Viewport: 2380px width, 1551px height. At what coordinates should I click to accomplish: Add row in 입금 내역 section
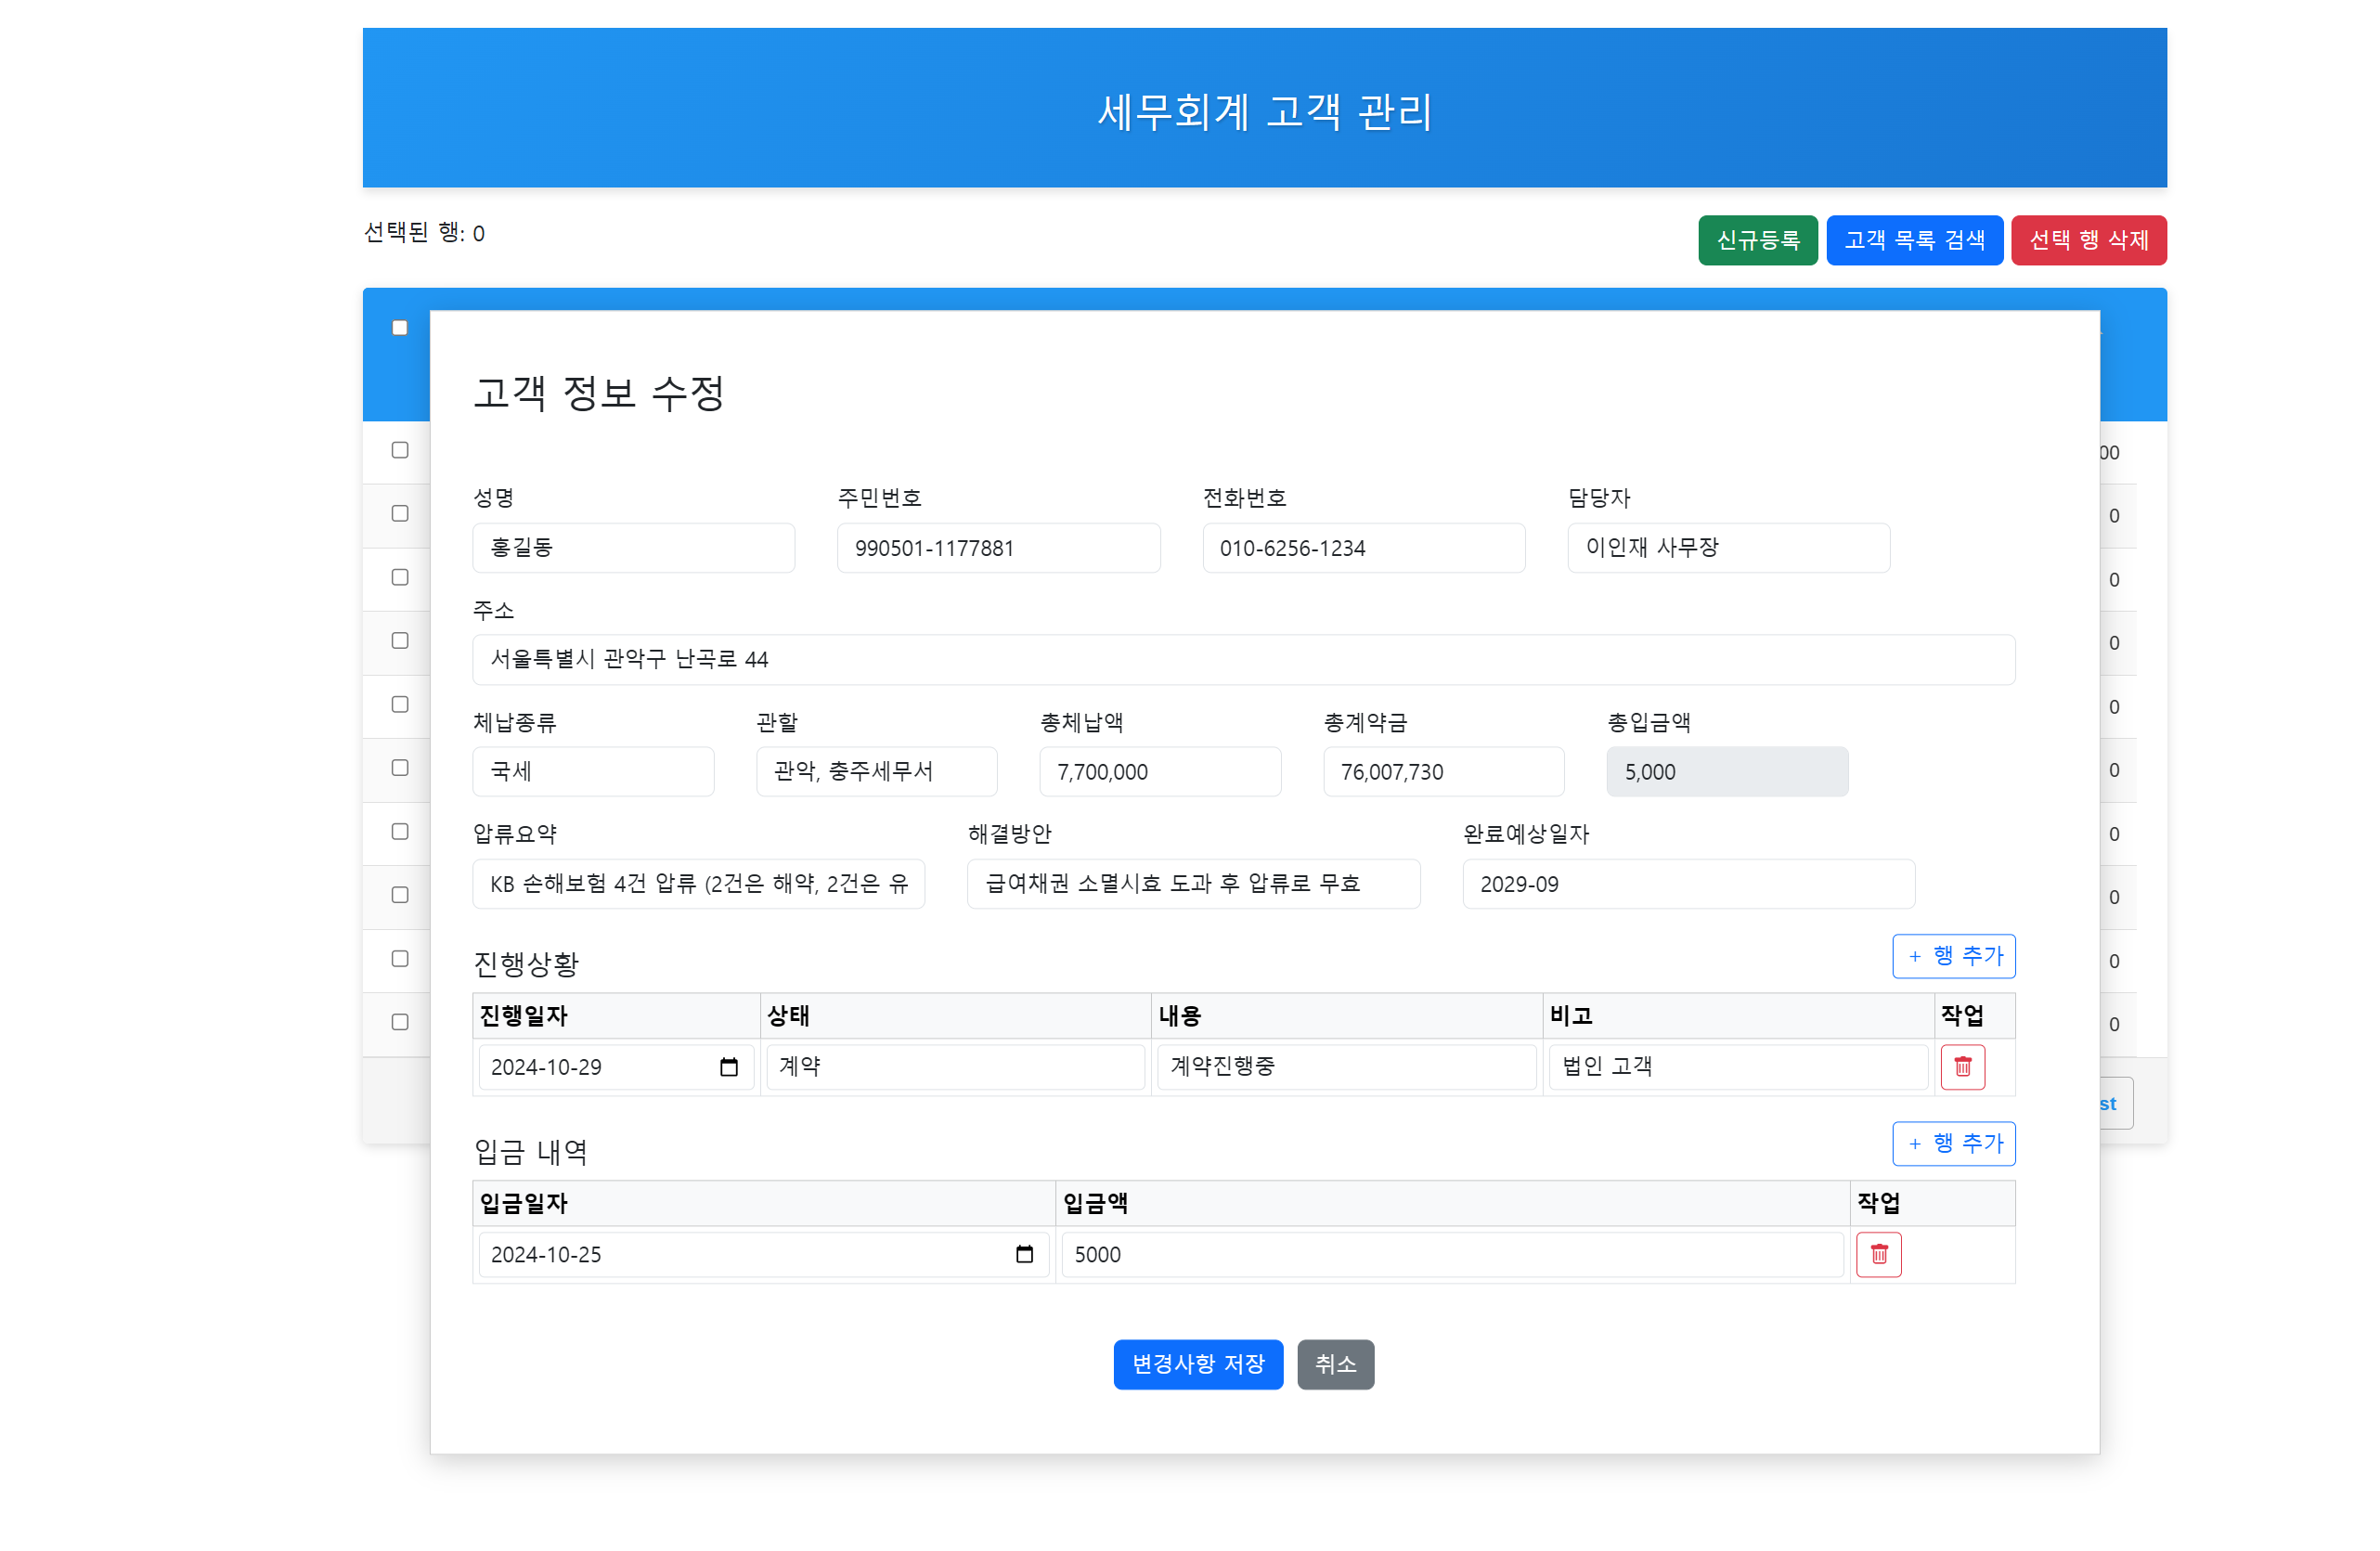point(1953,1142)
